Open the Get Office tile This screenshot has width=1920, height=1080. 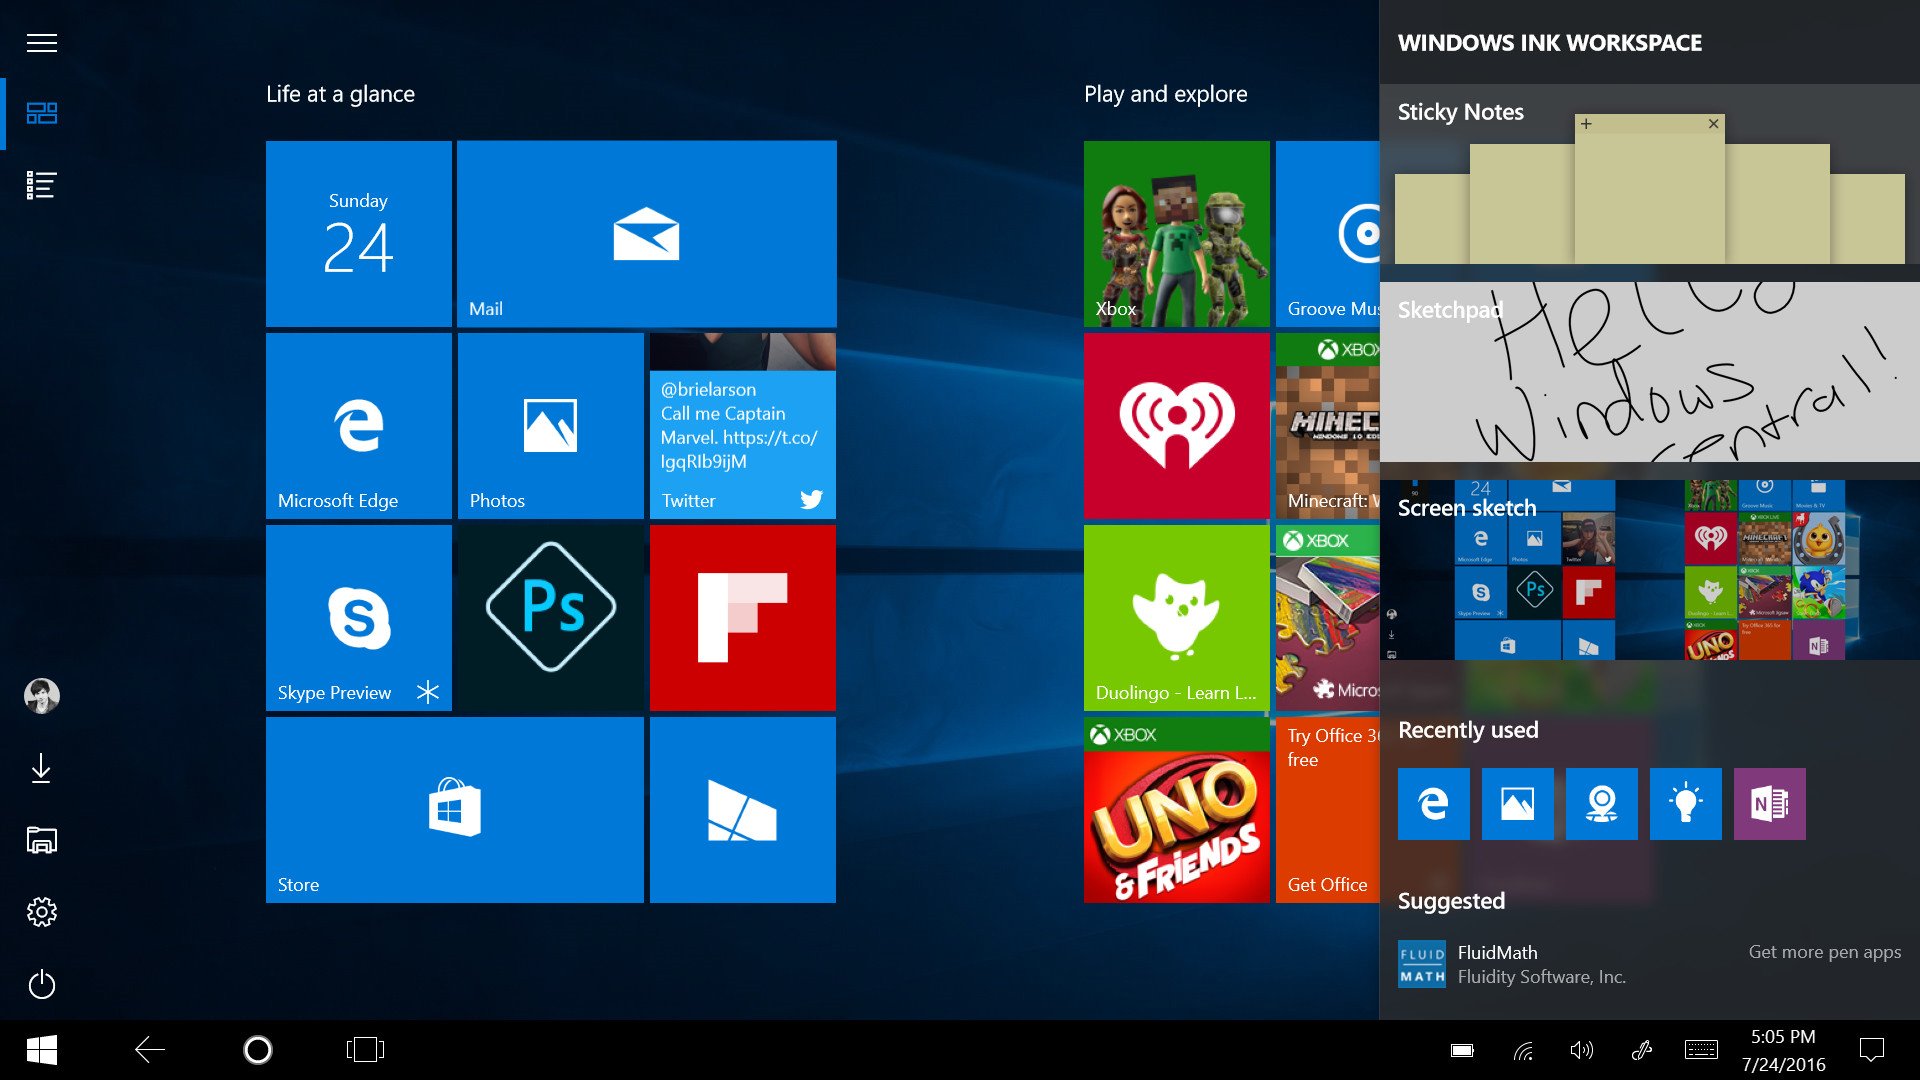(x=1328, y=810)
